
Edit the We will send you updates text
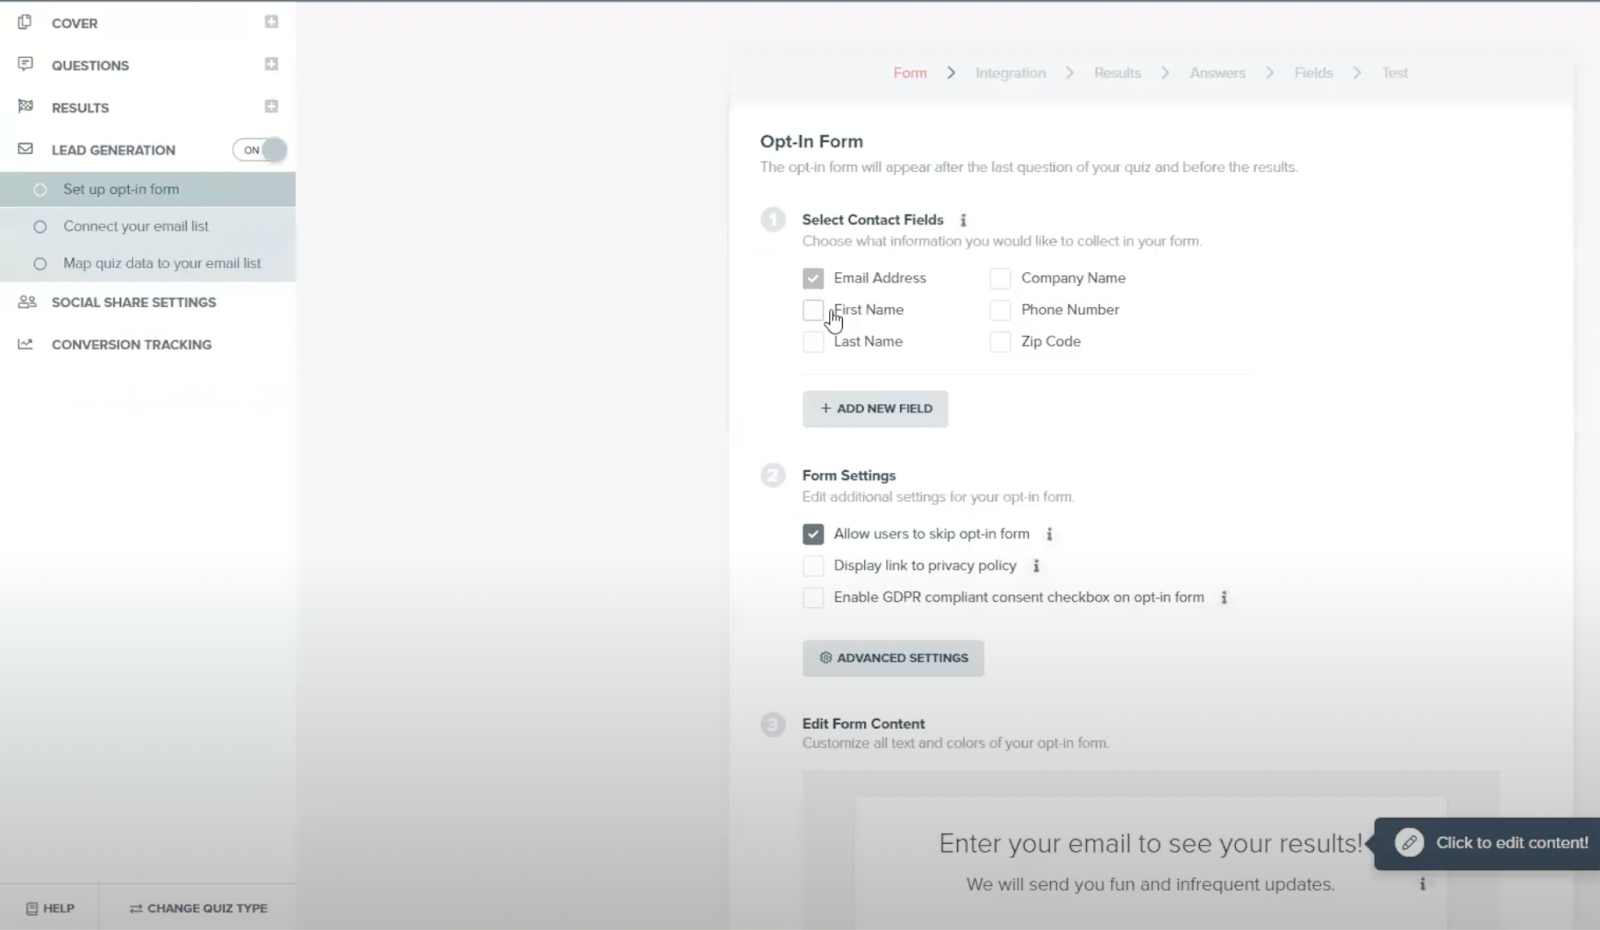pyautogui.click(x=1150, y=884)
